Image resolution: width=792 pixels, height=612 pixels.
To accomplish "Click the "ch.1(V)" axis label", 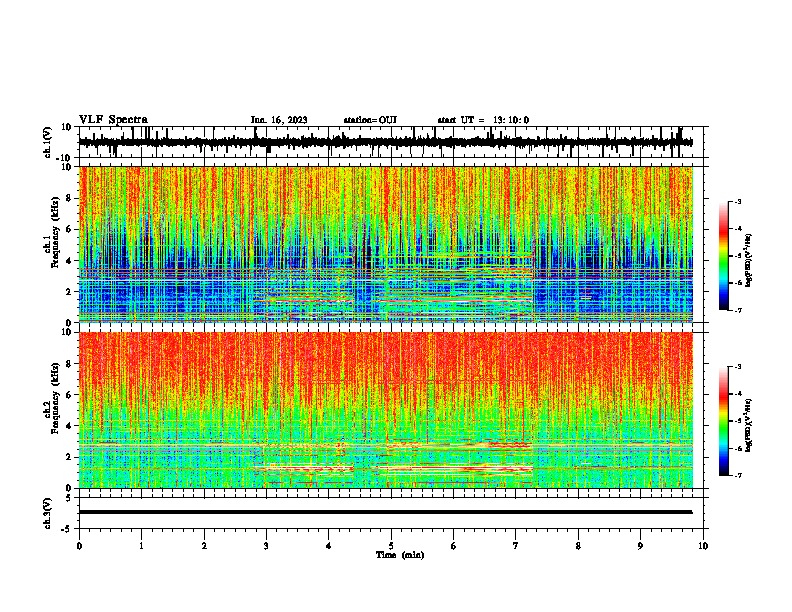I will 48,142.
